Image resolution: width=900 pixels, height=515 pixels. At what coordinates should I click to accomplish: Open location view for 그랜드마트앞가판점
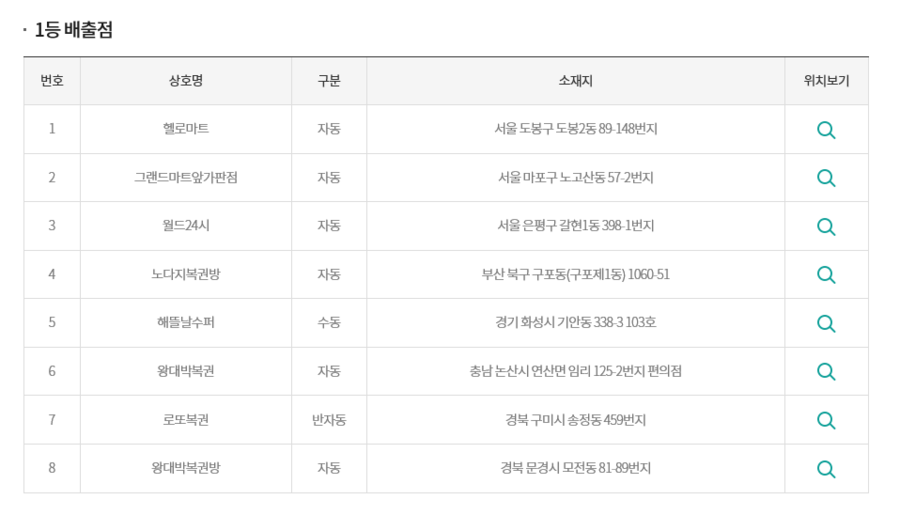point(826,178)
